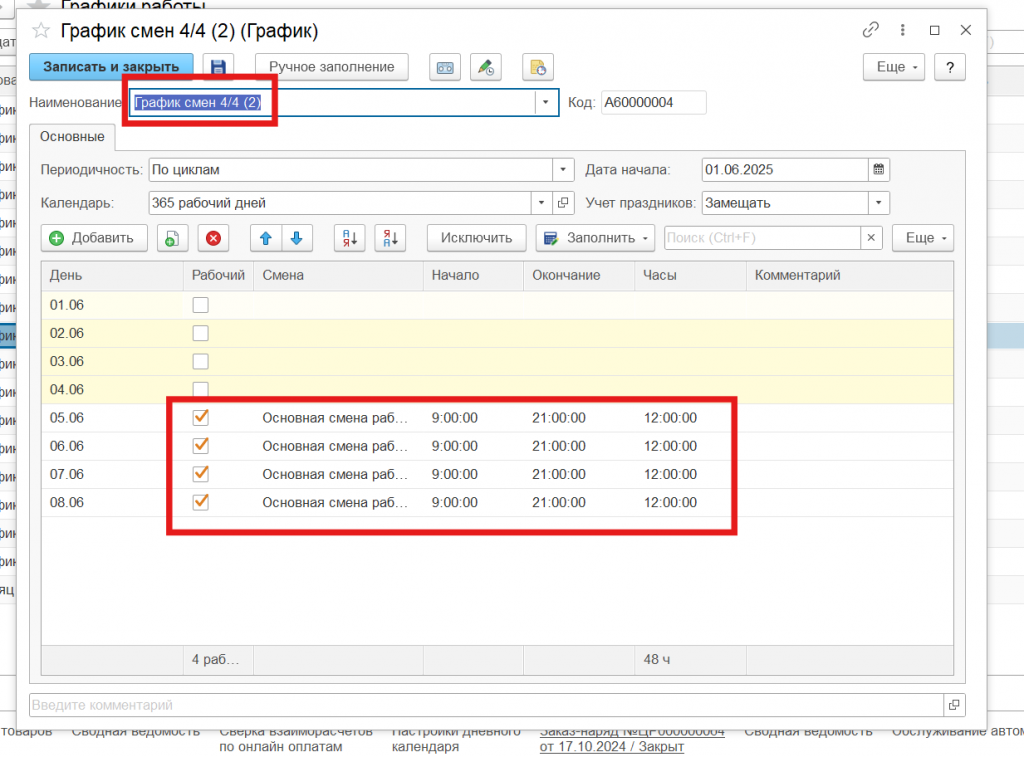Sort rows ascending with the A-Я icon
The height and width of the screenshot is (757, 1024).
pos(349,238)
